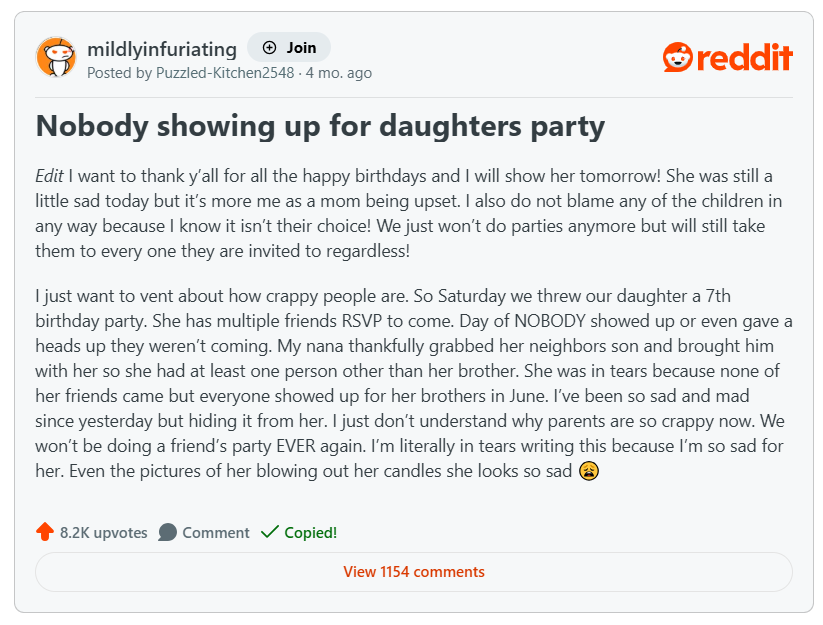Select the Comment label
823x625 pixels.
pyautogui.click(x=216, y=533)
